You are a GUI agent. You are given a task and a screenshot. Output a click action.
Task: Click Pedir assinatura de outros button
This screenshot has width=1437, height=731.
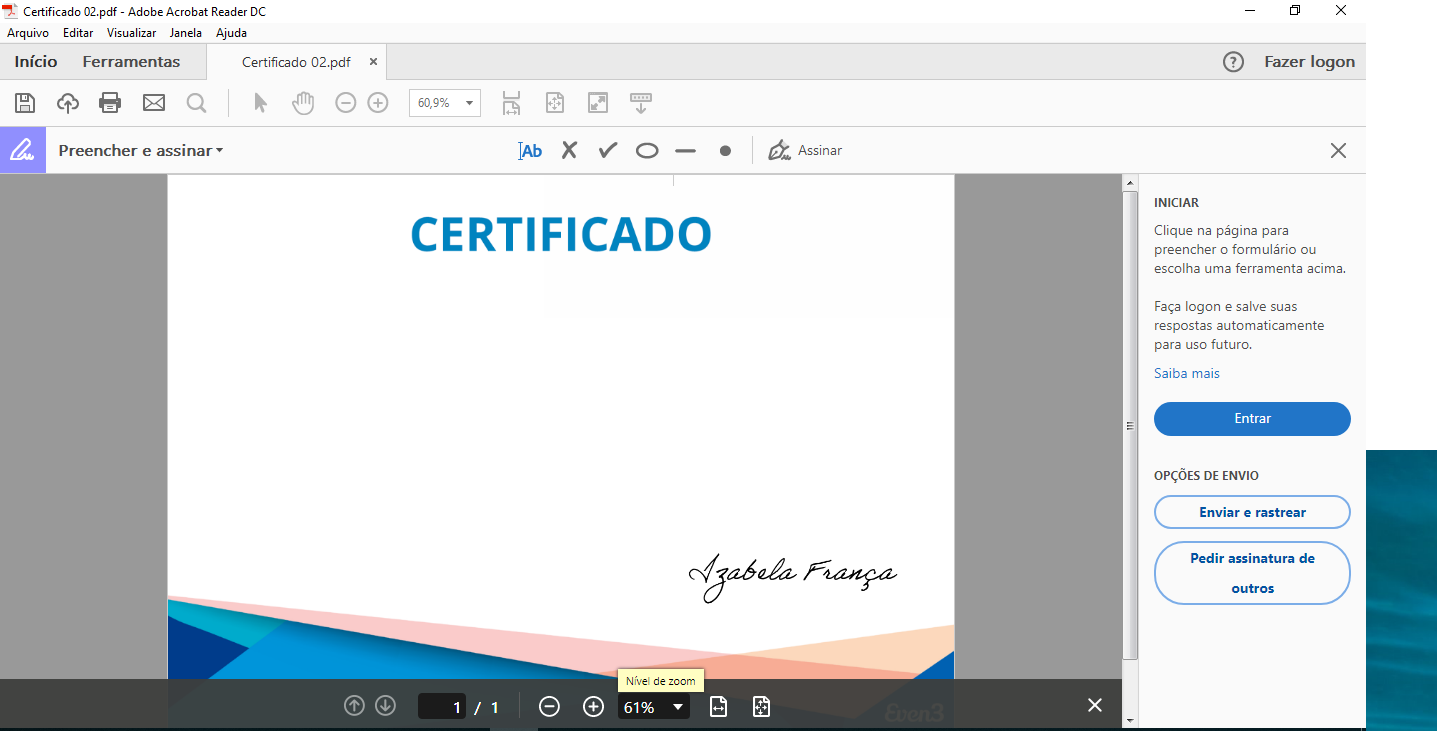(x=1252, y=573)
